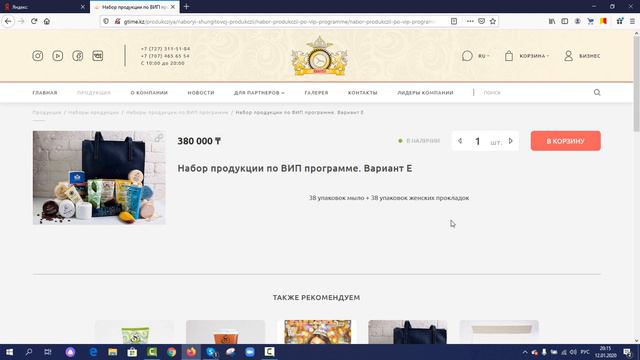
Task: Close the Набор продукции tab
Action: point(173,7)
